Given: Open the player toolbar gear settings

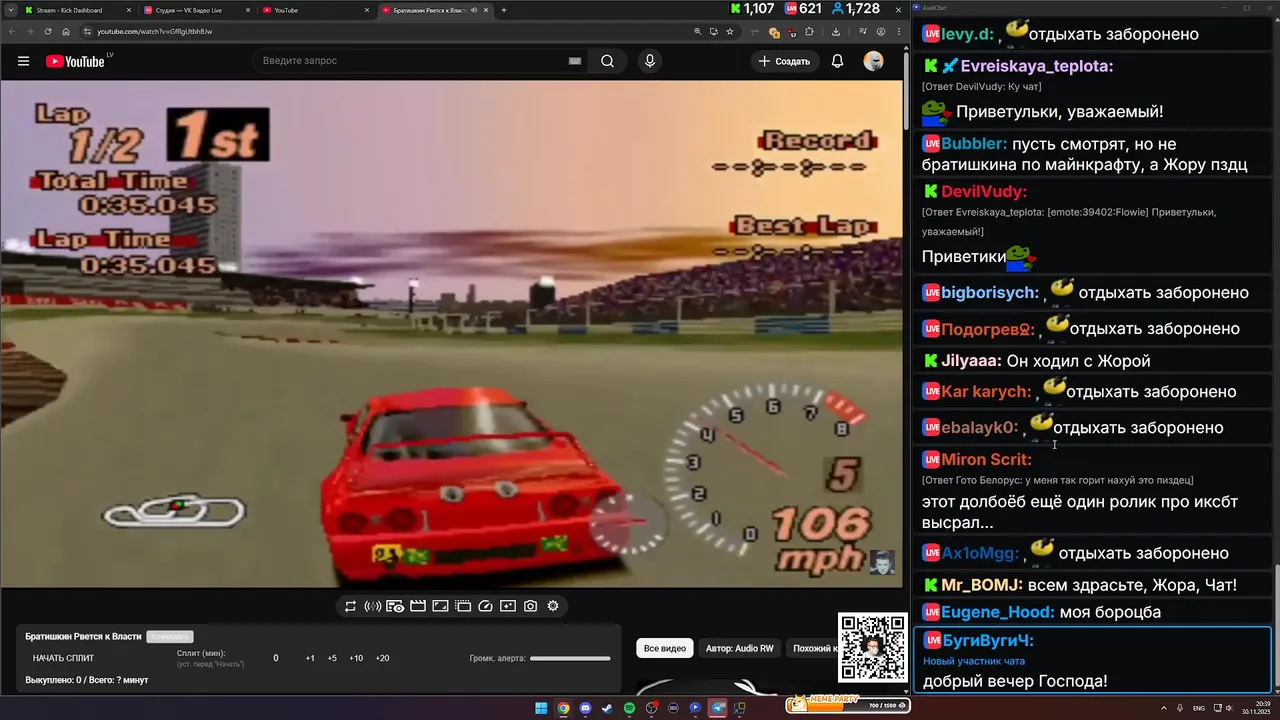Looking at the screenshot, I should (x=553, y=606).
